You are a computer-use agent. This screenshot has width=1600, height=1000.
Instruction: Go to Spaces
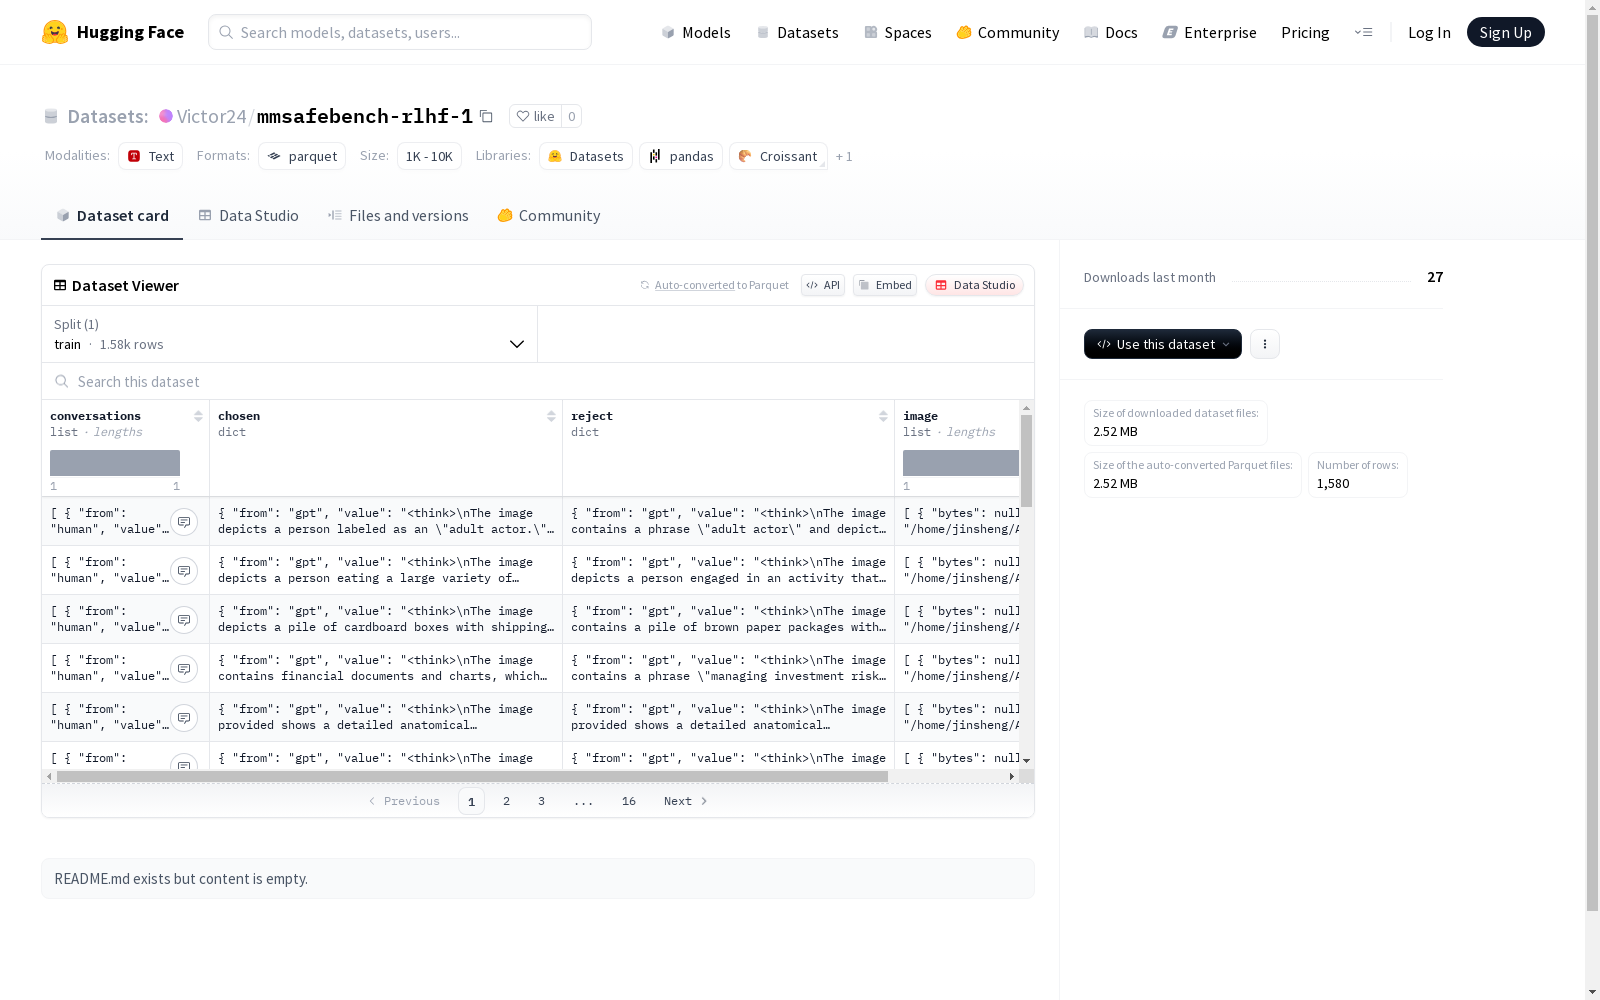coord(898,32)
